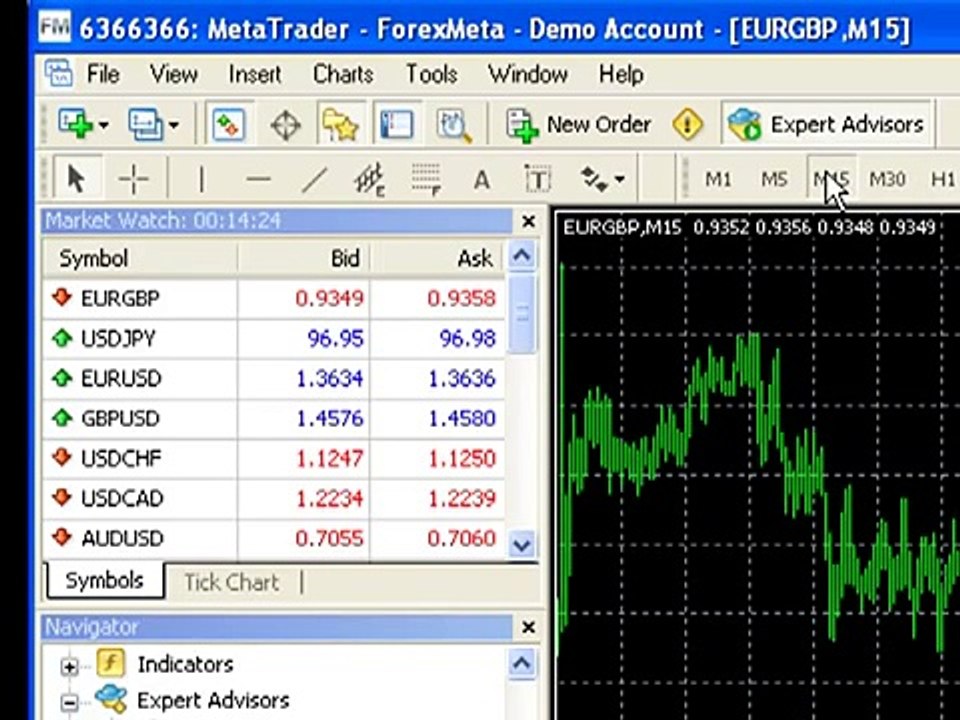Viewport: 960px width, 720px height.
Task: Open the Insert menu
Action: pos(255,74)
